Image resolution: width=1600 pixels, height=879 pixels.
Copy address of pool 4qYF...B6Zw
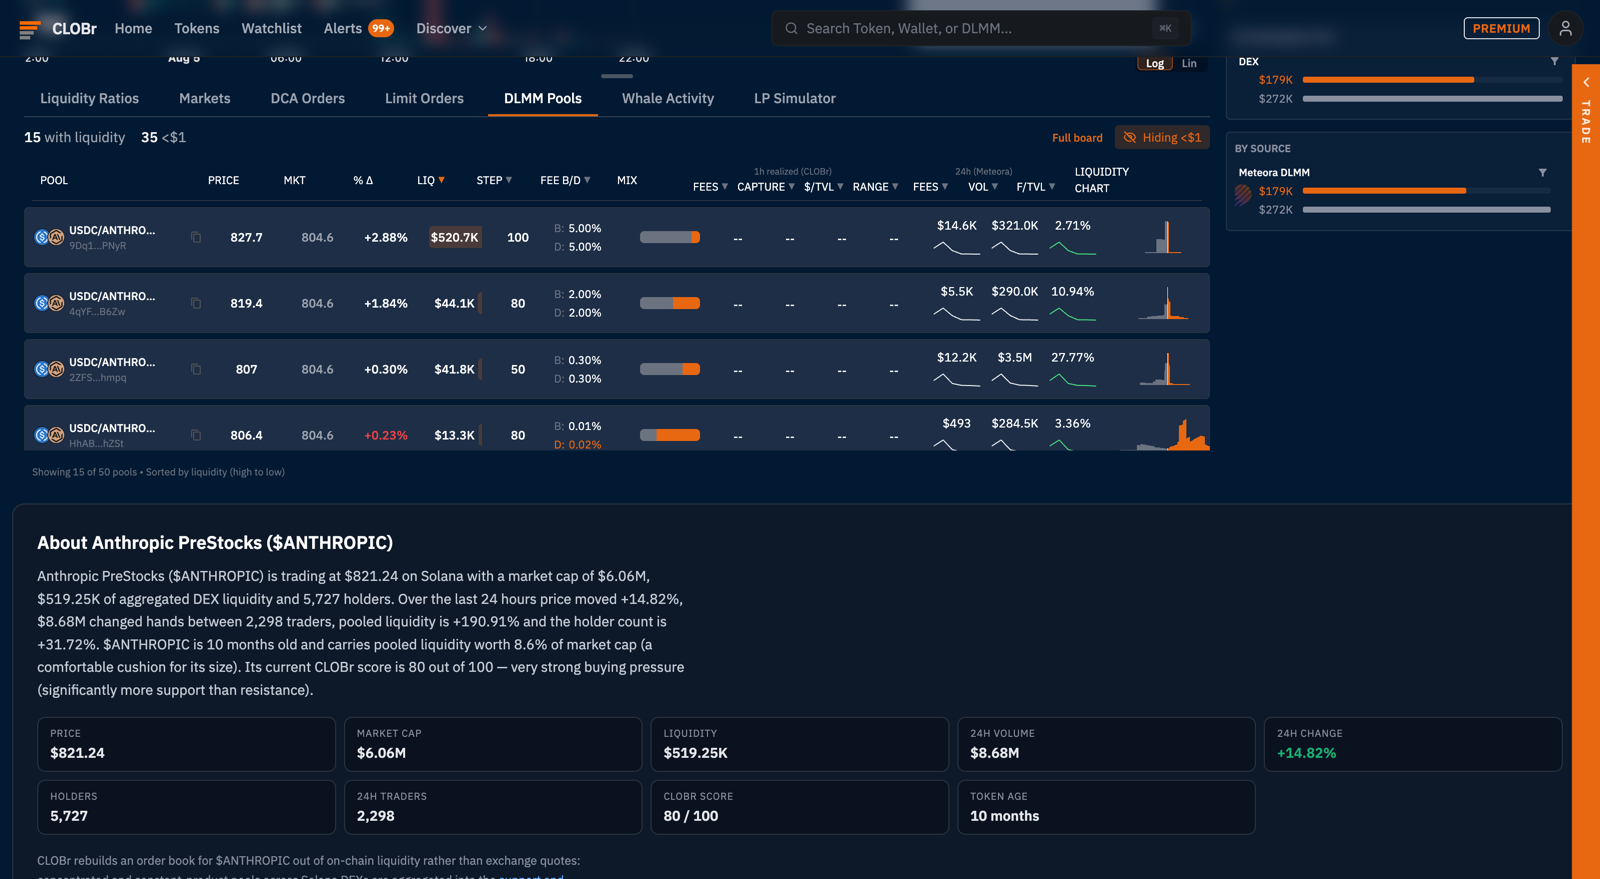coord(196,303)
